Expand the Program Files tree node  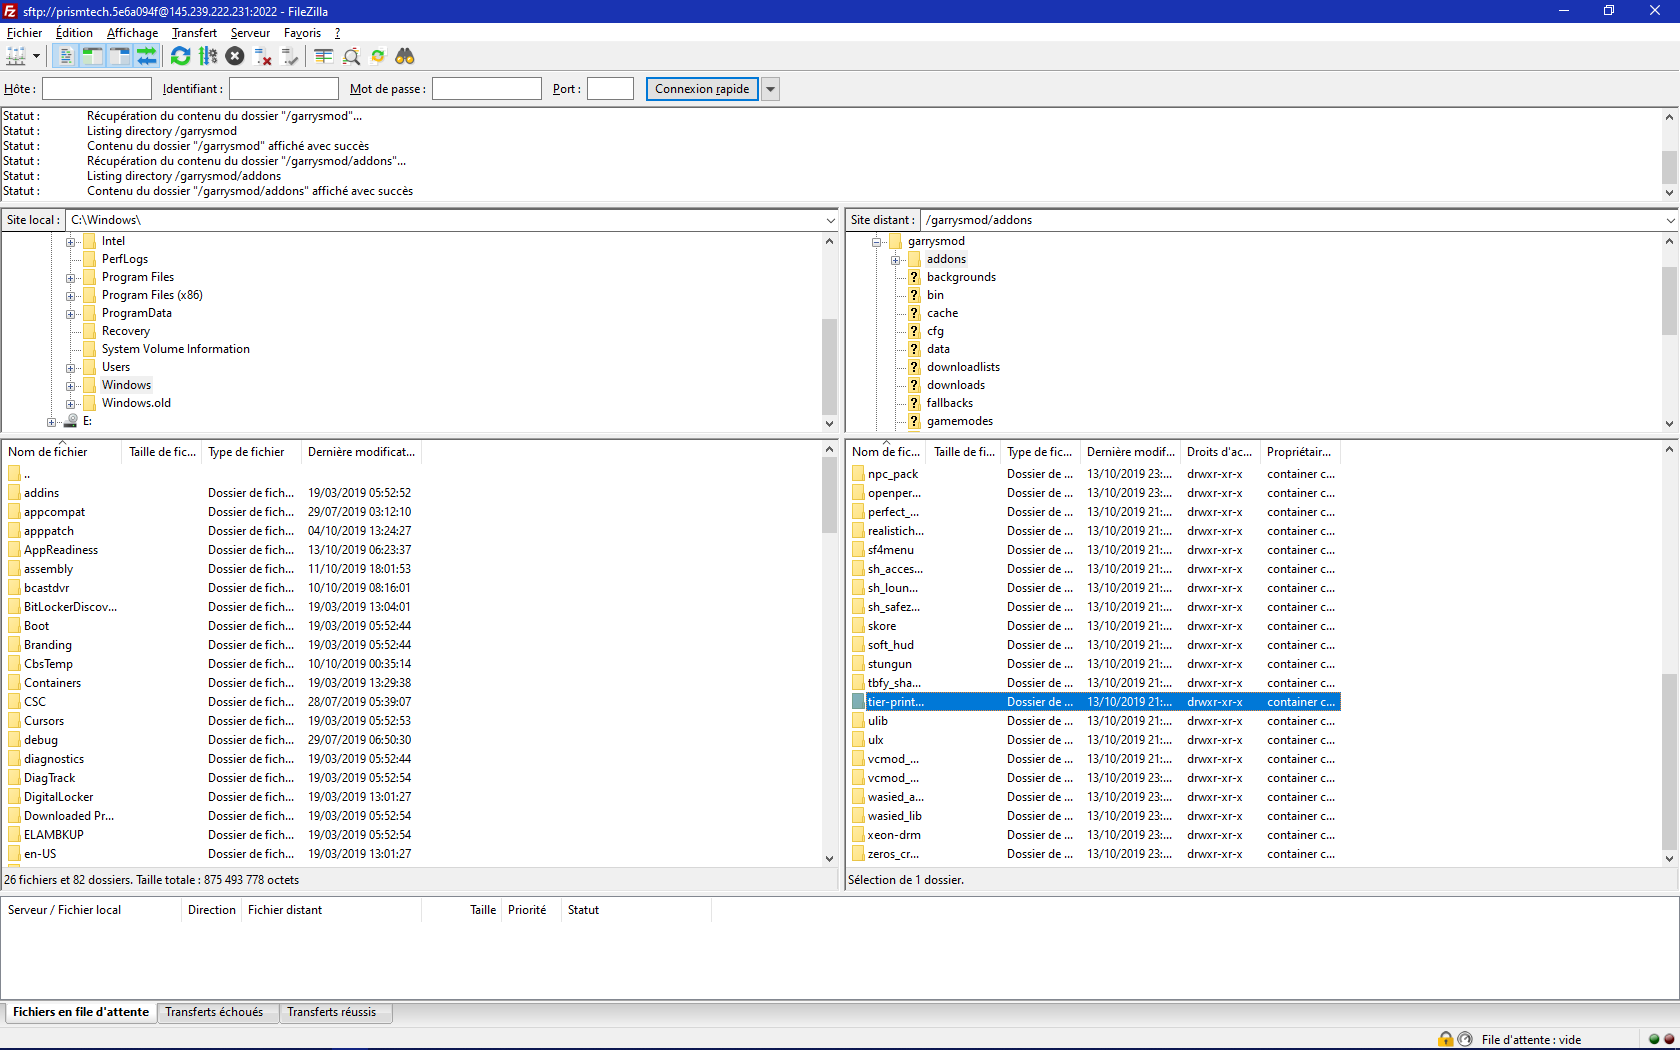click(x=71, y=278)
